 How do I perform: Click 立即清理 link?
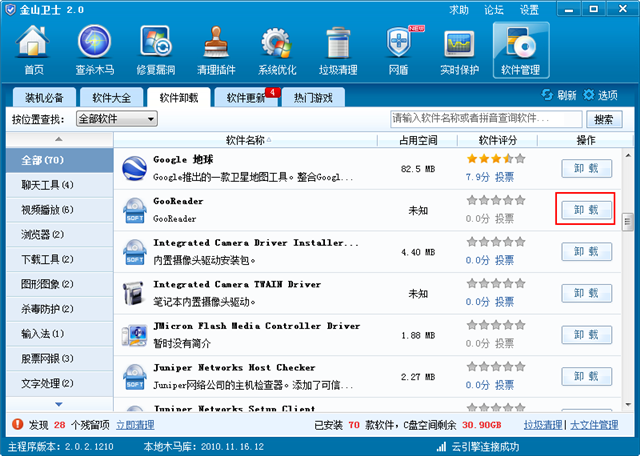pos(135,425)
